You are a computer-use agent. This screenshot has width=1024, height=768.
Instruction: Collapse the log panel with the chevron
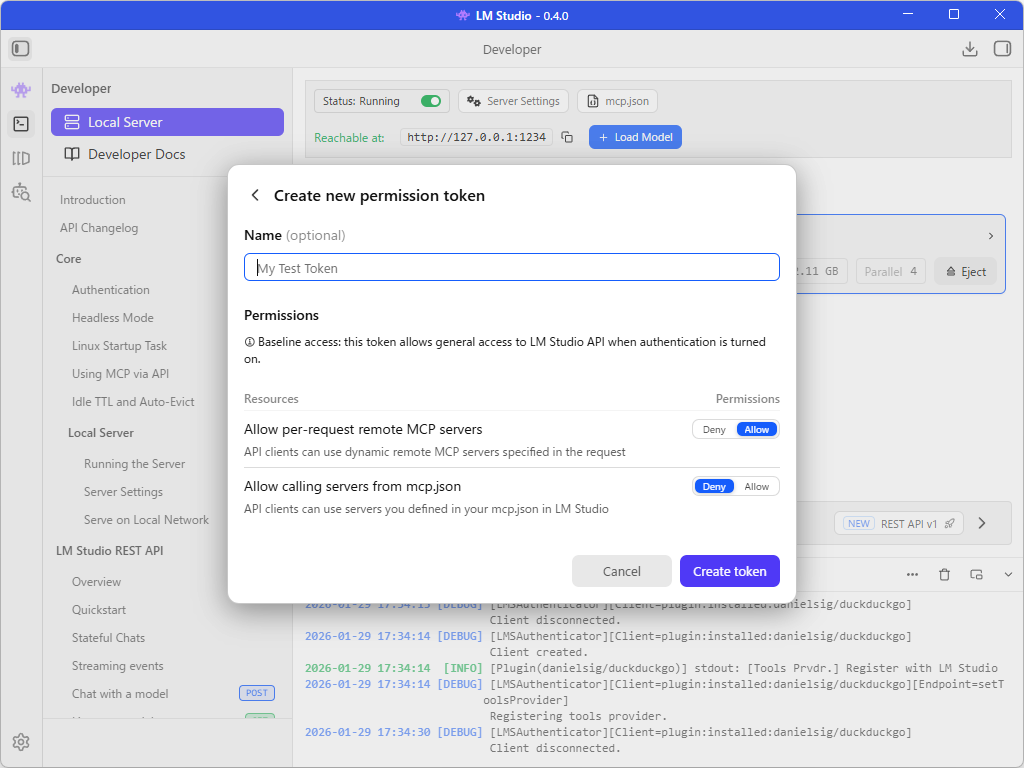click(x=1007, y=575)
